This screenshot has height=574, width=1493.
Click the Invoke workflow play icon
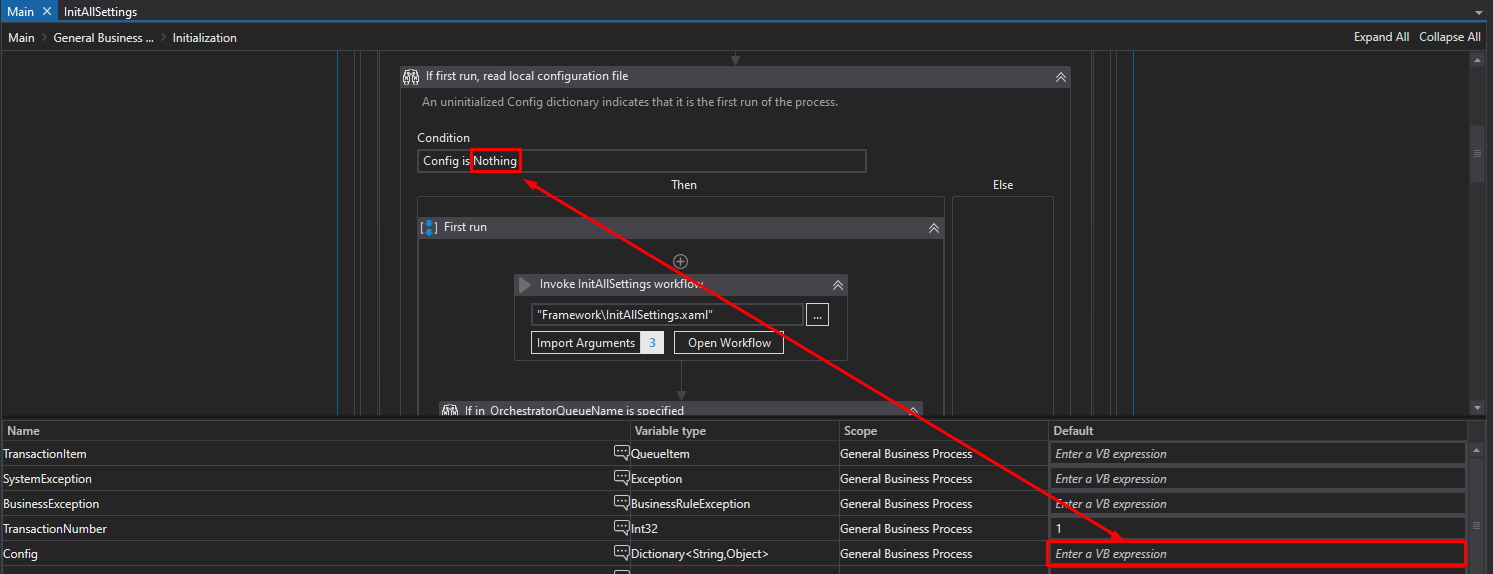[525, 285]
